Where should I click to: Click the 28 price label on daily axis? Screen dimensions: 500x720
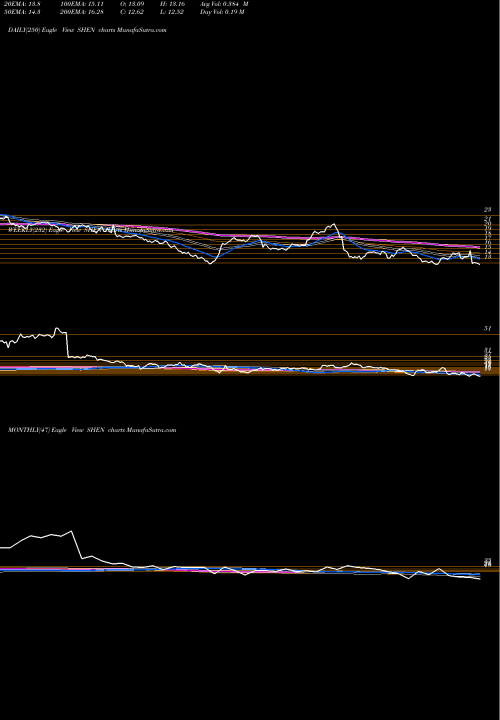488,209
